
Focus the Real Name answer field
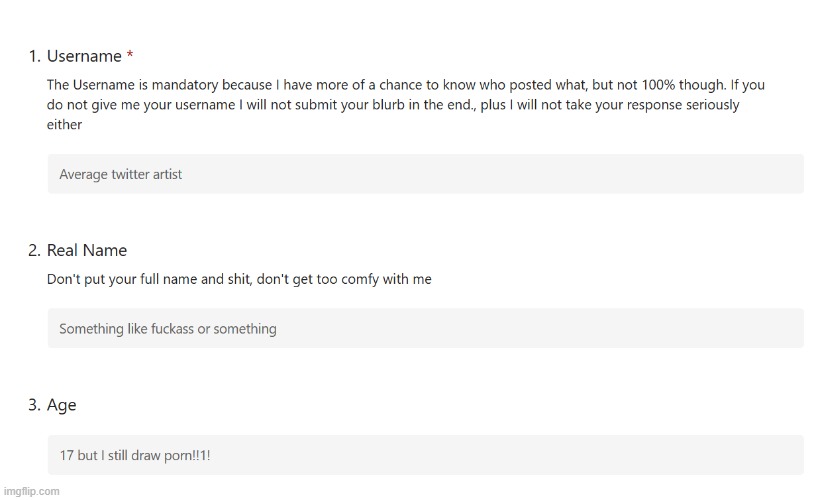[426, 328]
